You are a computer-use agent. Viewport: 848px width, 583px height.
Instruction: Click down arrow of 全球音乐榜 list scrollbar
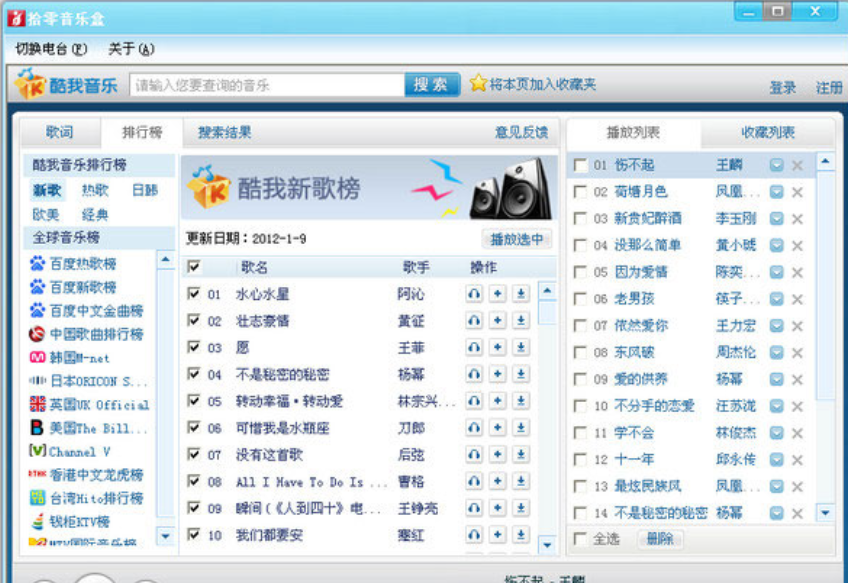tap(166, 536)
